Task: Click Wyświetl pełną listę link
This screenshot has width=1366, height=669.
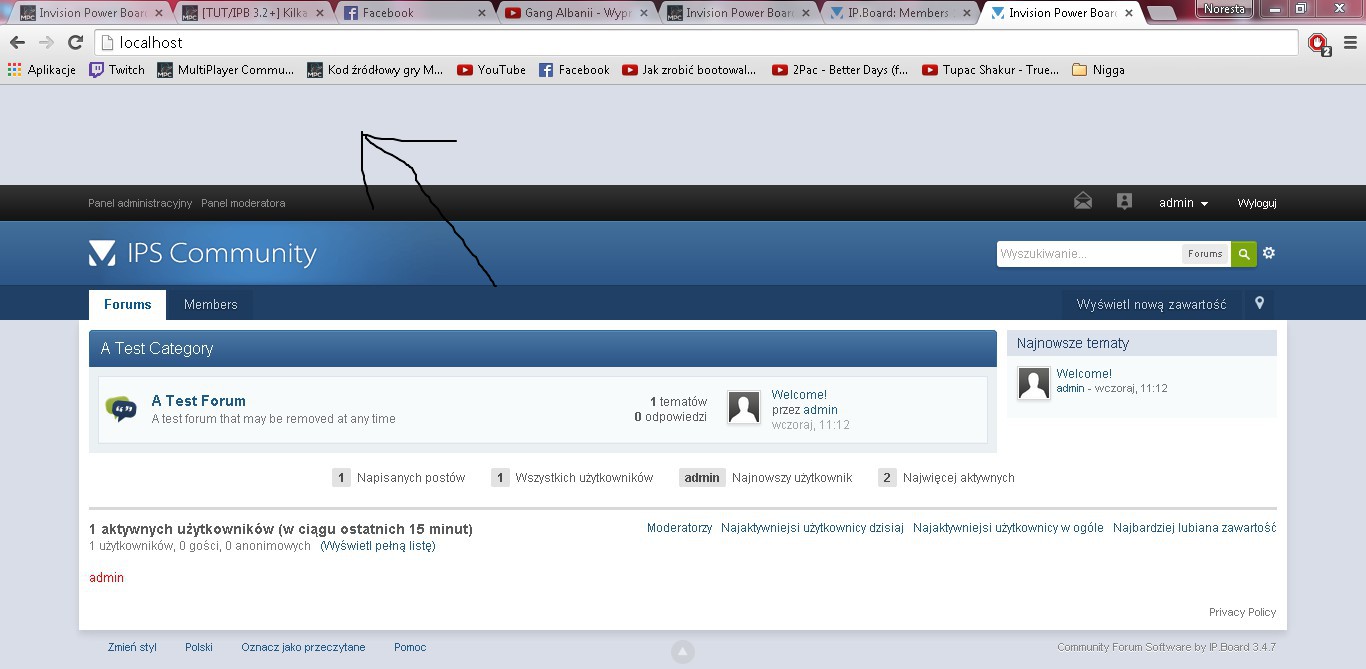Action: click(x=378, y=546)
